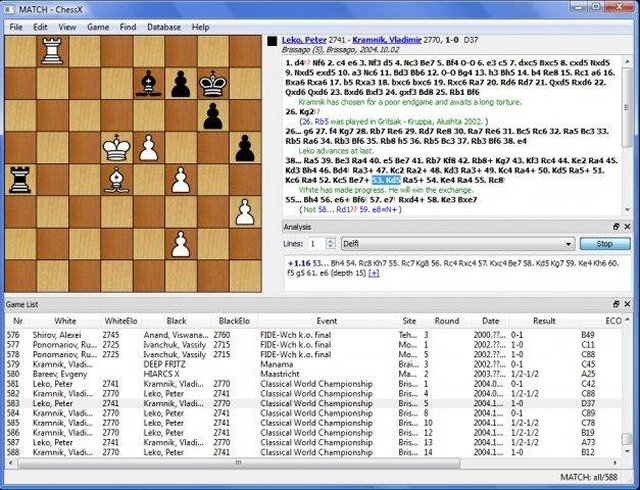
Task: Click the black bishop on e7
Action: pyautogui.click(x=149, y=83)
